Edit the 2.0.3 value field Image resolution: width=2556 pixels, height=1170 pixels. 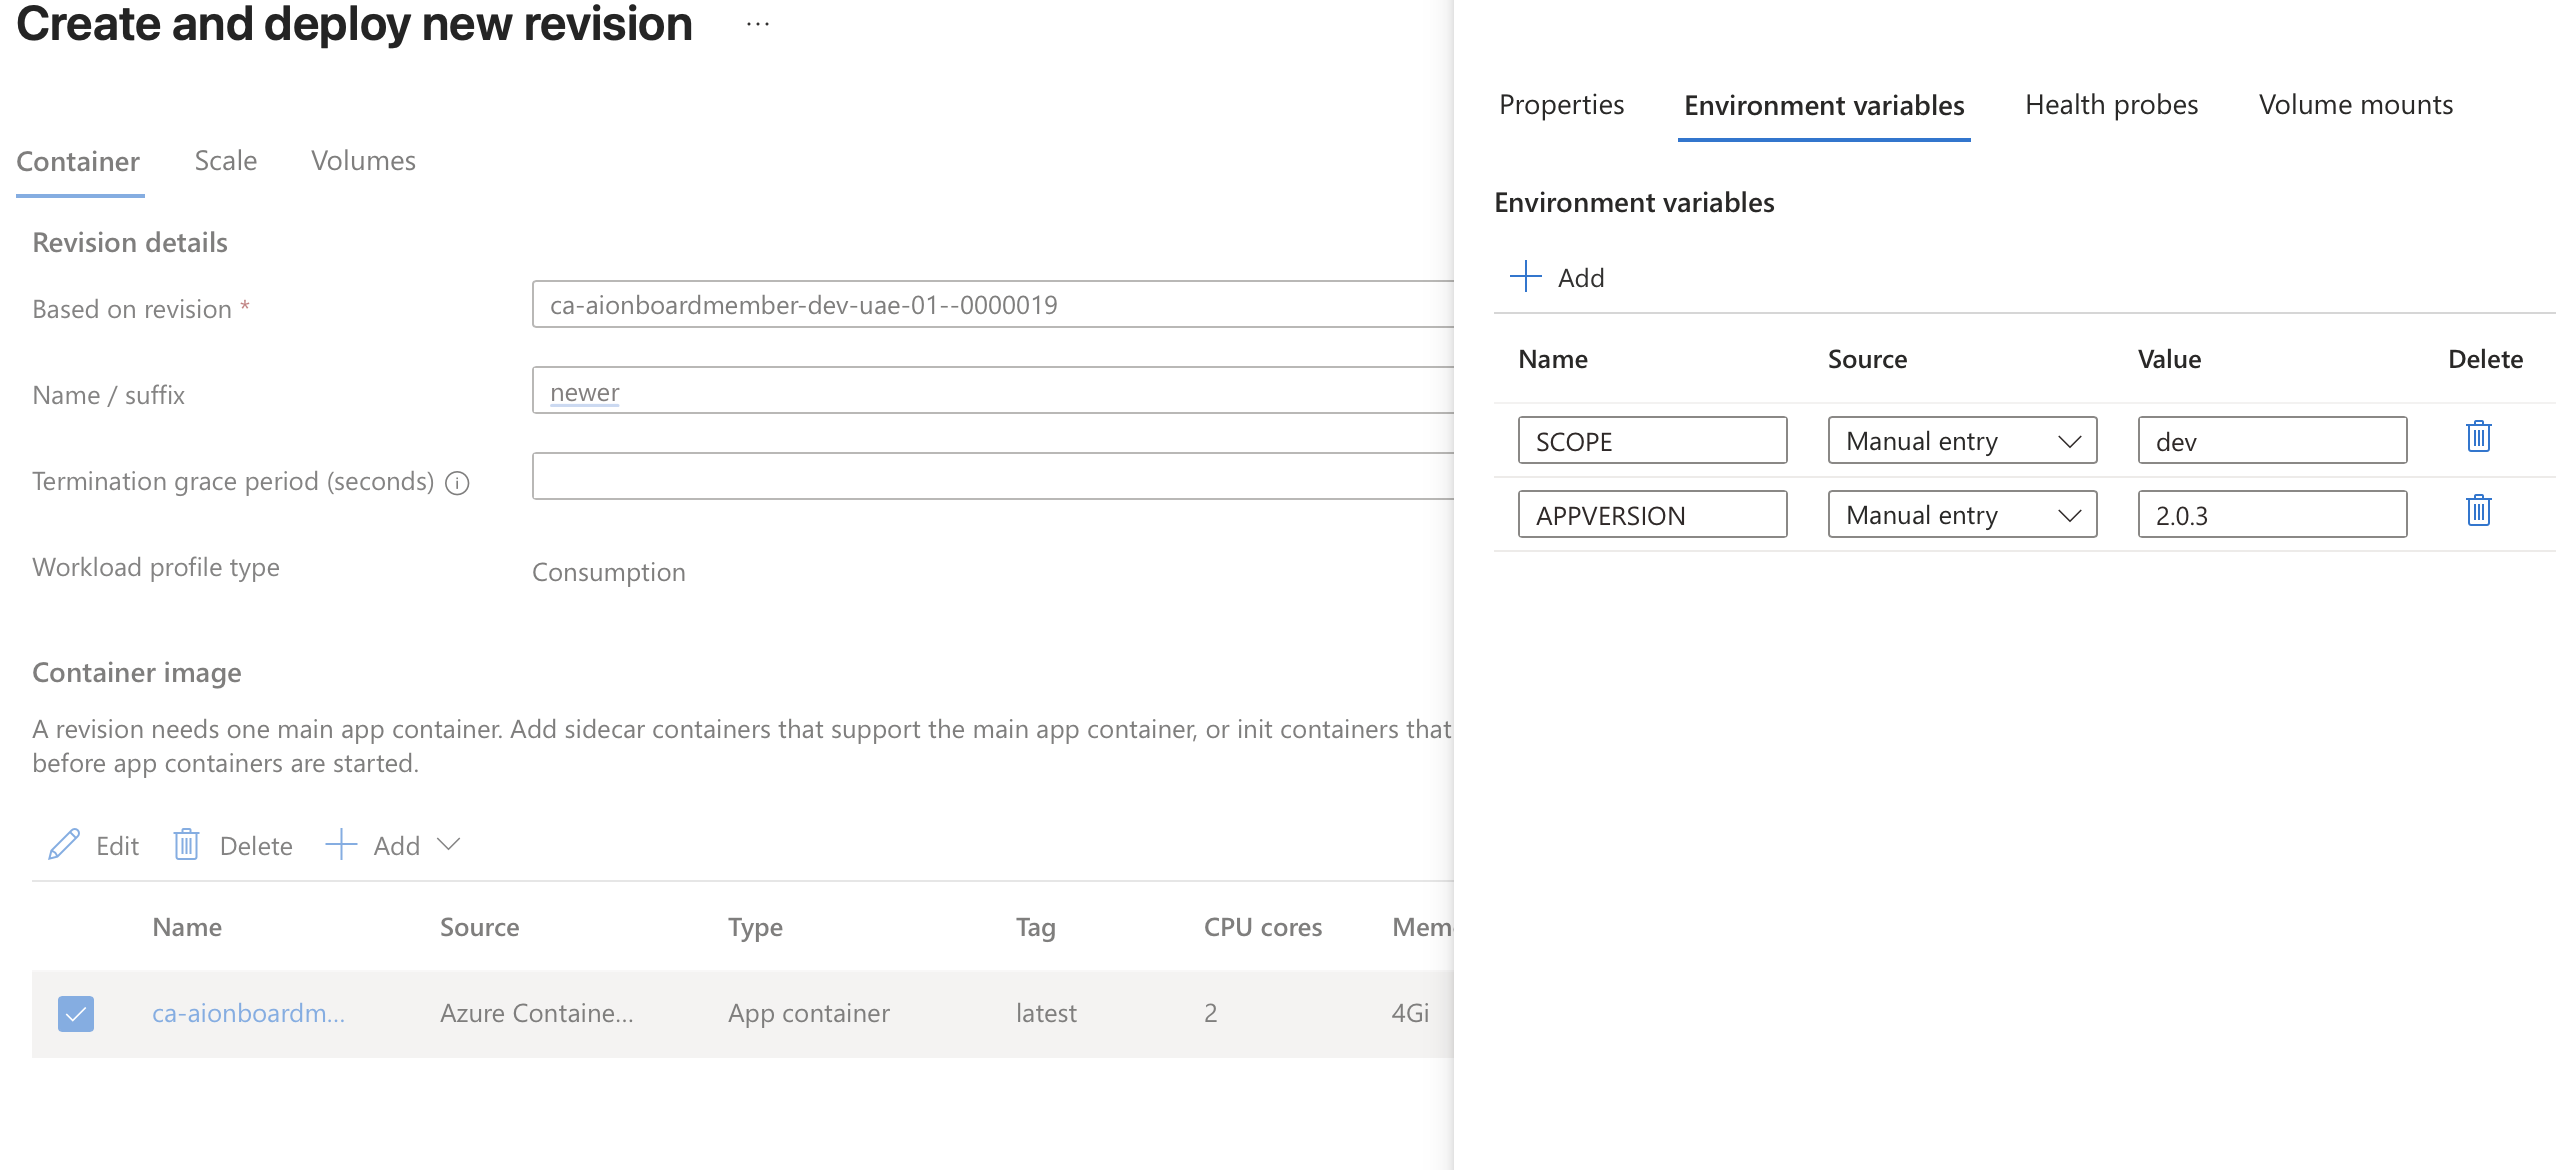[2272, 515]
